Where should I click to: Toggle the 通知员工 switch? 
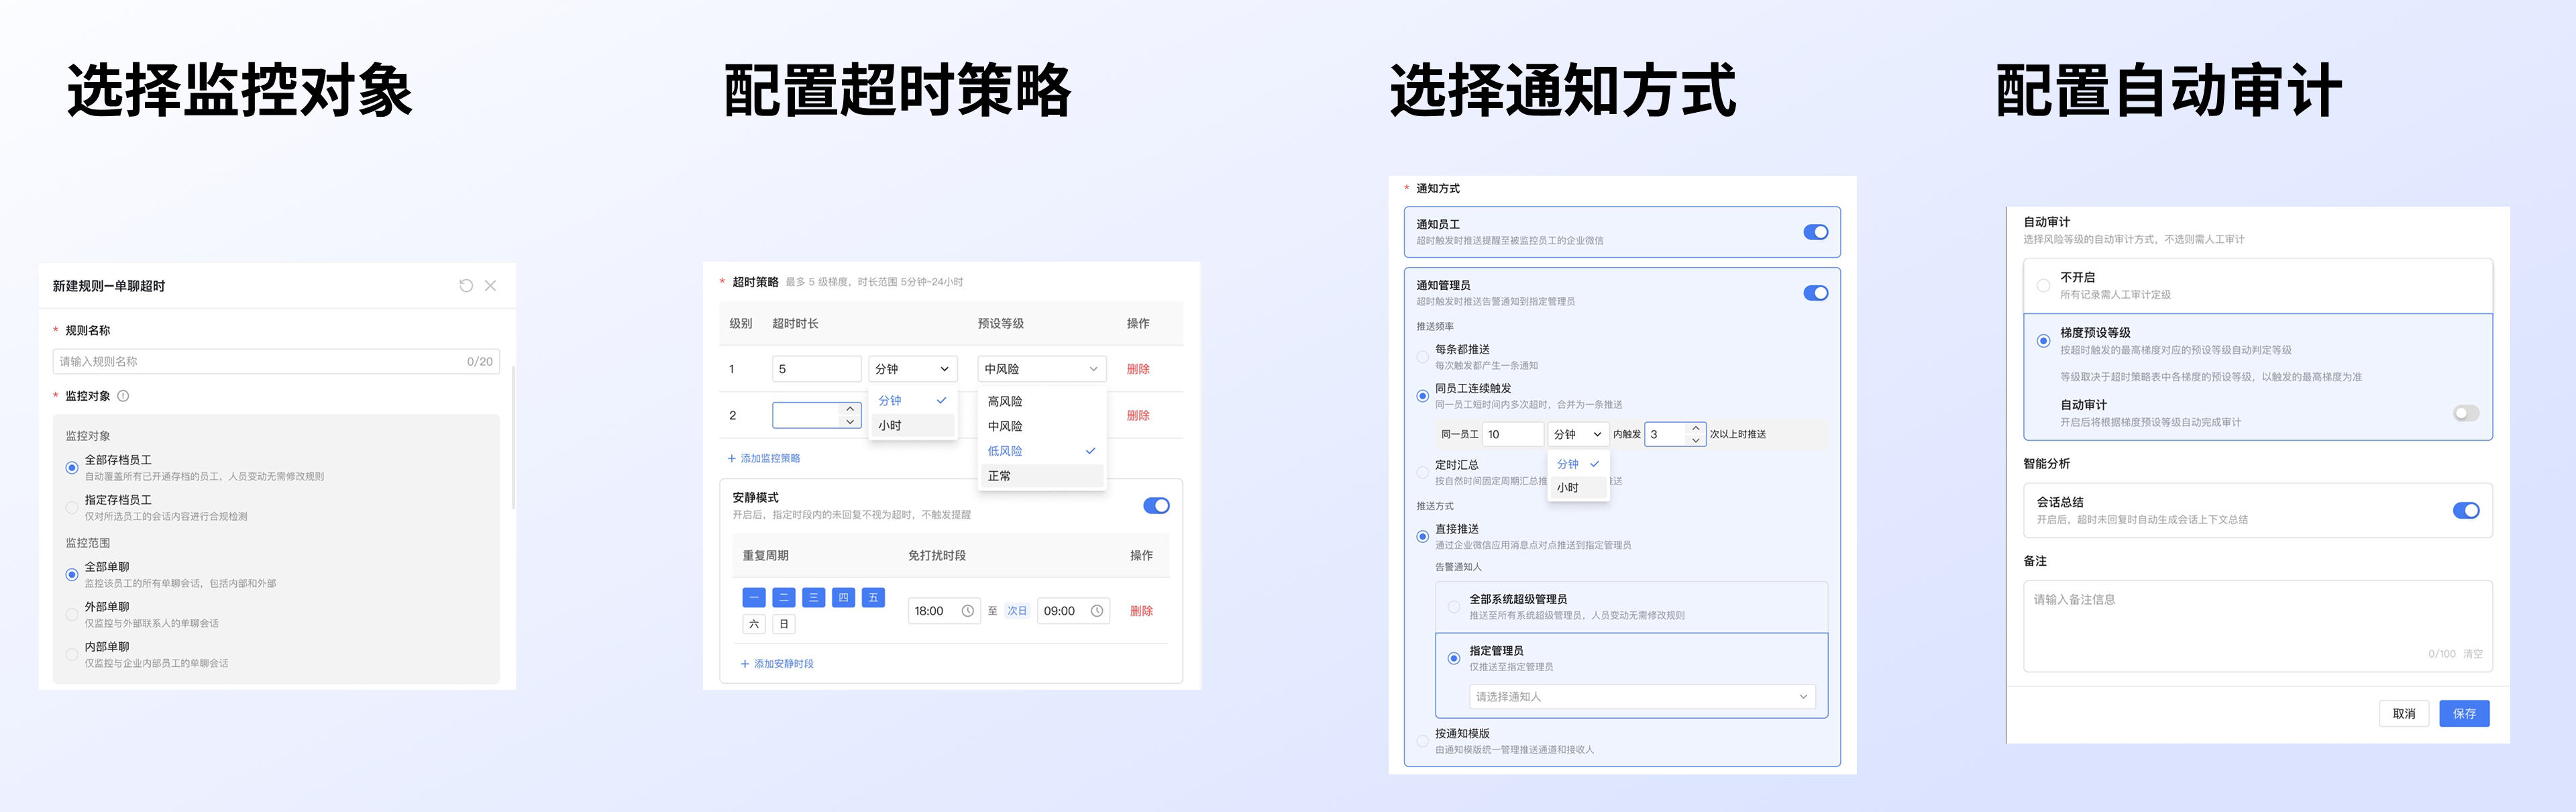click(x=1816, y=232)
